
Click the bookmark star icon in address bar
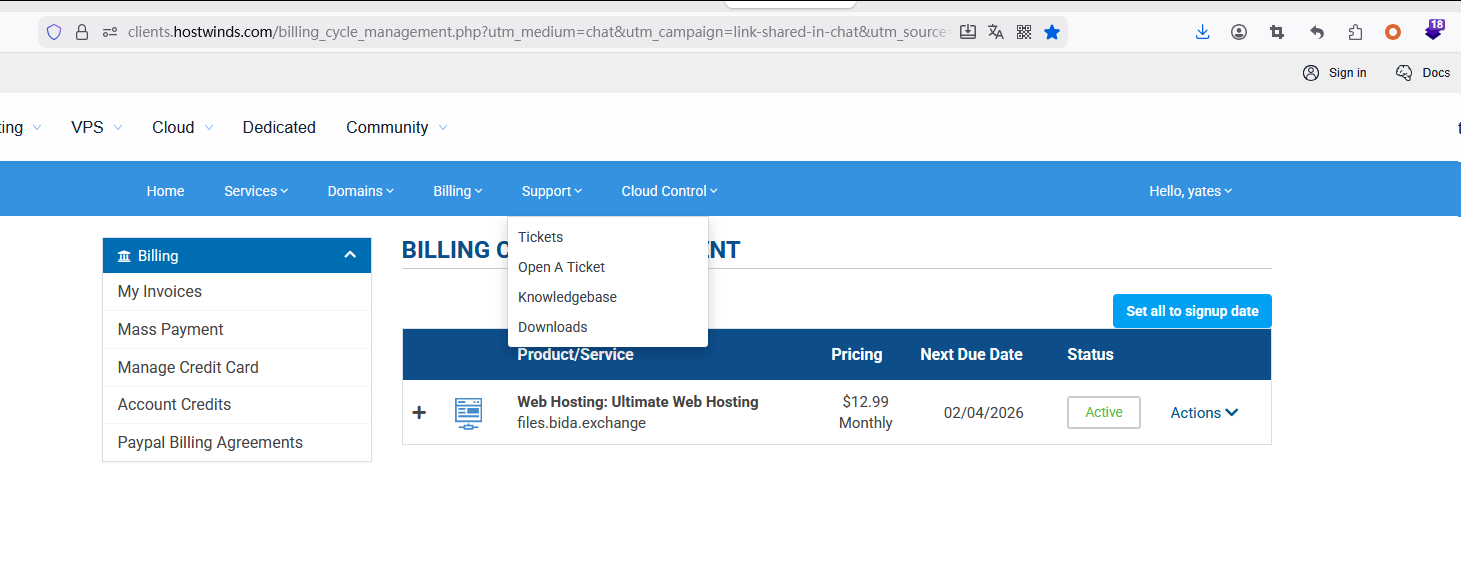click(x=1051, y=32)
